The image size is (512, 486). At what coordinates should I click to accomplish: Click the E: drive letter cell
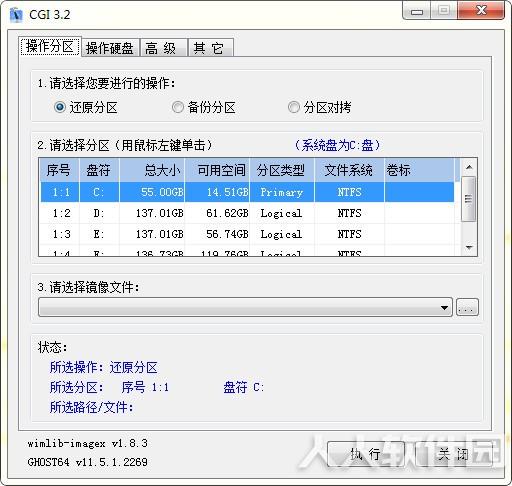coord(99,234)
